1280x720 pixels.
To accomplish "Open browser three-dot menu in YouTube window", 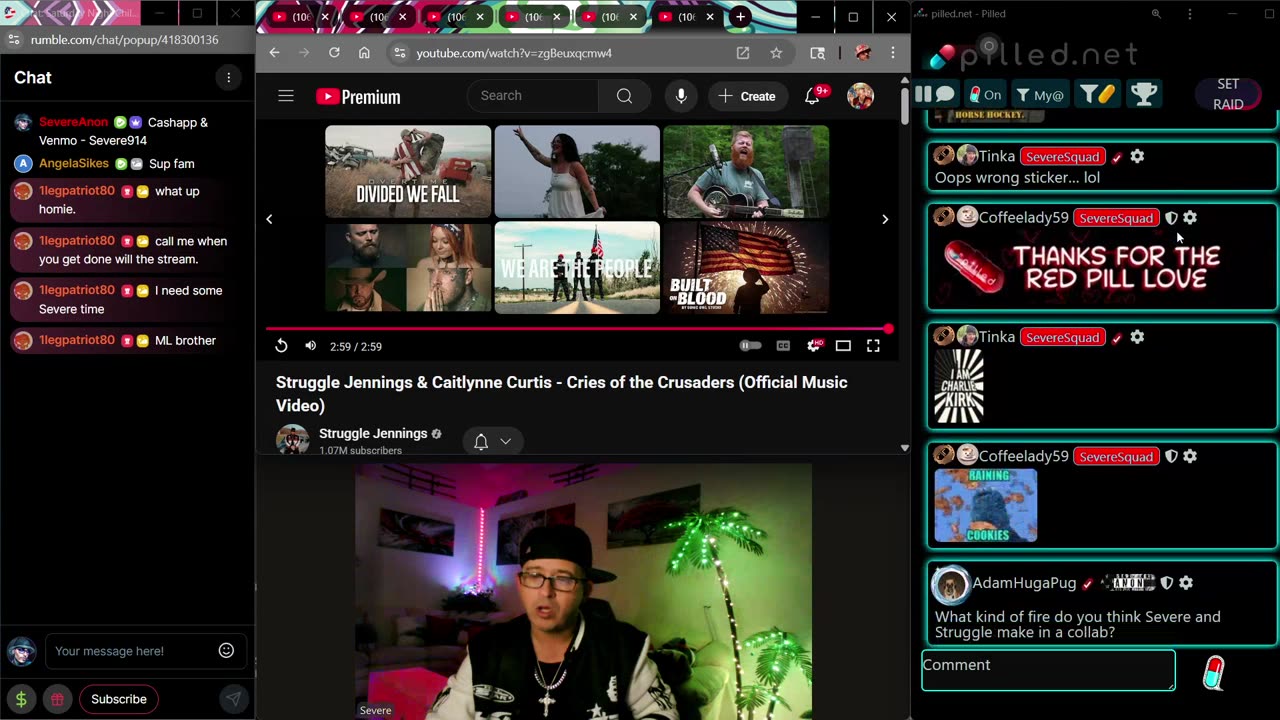I will 893,53.
